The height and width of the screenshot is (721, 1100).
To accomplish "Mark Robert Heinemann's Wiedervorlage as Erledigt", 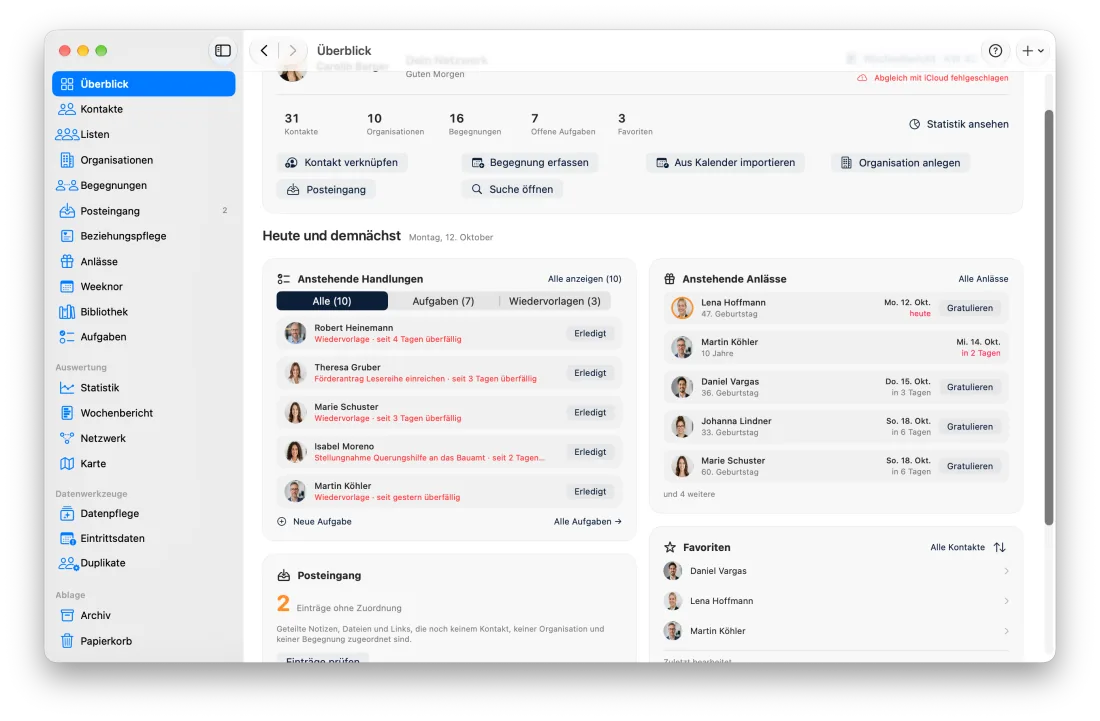I will coord(590,334).
